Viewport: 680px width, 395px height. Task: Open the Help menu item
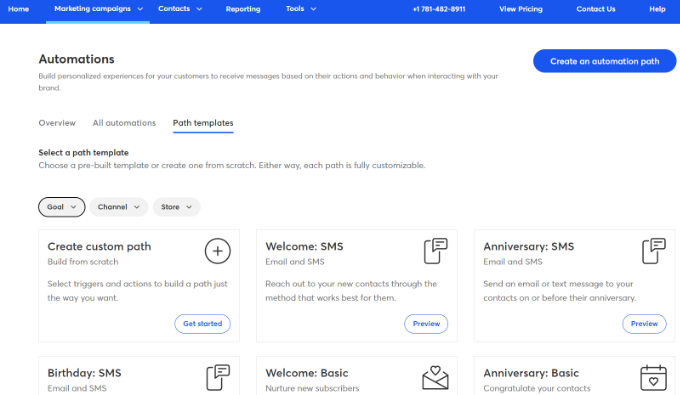point(657,9)
